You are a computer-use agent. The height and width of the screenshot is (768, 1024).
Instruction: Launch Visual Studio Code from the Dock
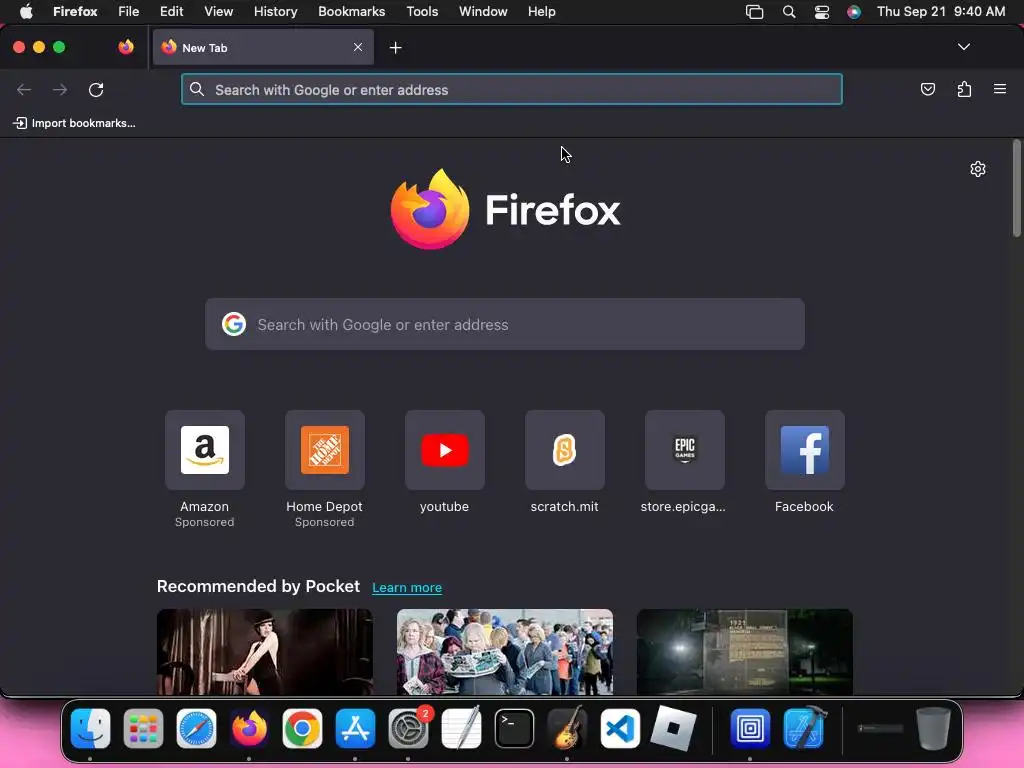(620, 728)
